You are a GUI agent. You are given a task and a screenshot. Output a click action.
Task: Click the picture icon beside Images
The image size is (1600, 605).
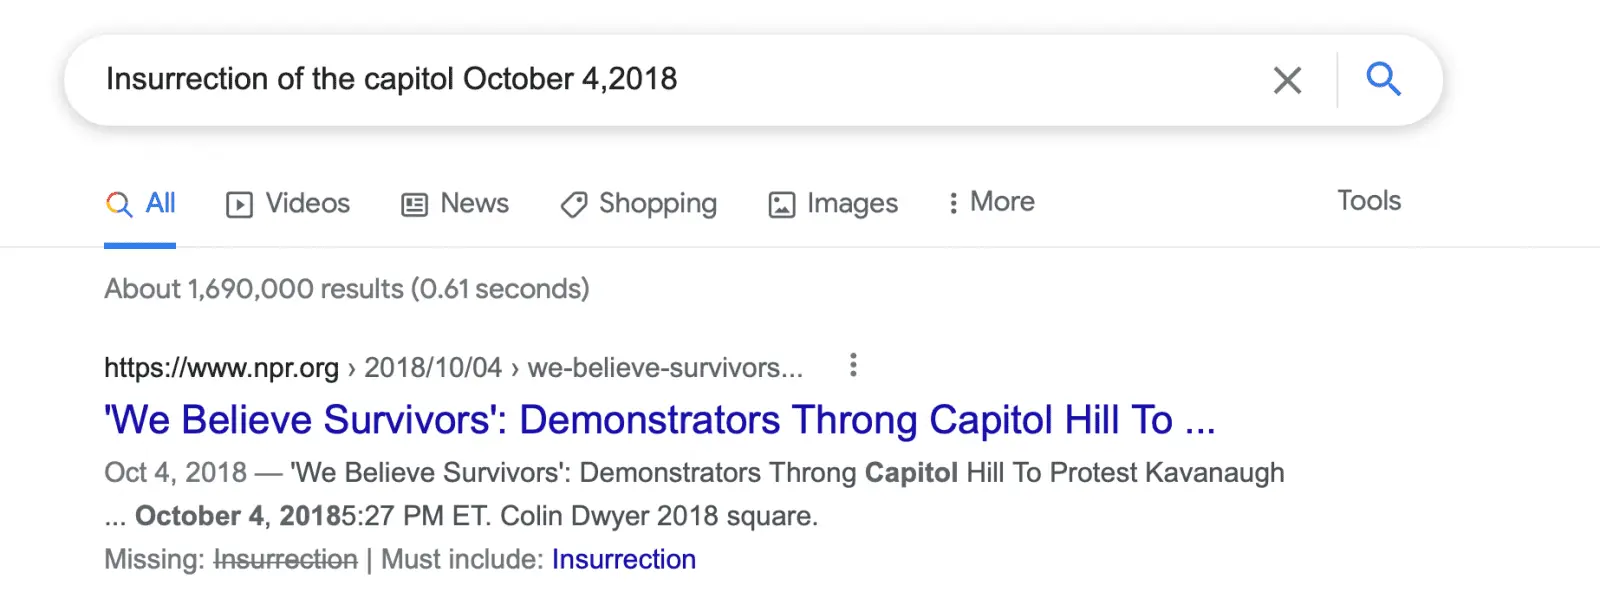tap(781, 205)
